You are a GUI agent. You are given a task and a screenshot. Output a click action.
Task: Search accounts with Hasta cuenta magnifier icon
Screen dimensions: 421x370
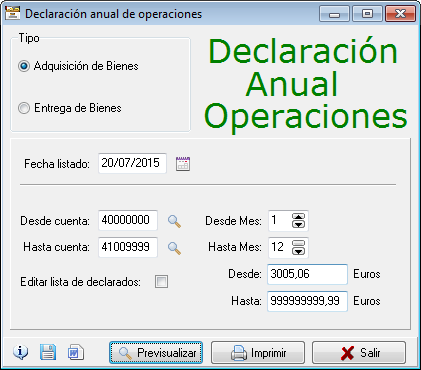click(x=174, y=248)
